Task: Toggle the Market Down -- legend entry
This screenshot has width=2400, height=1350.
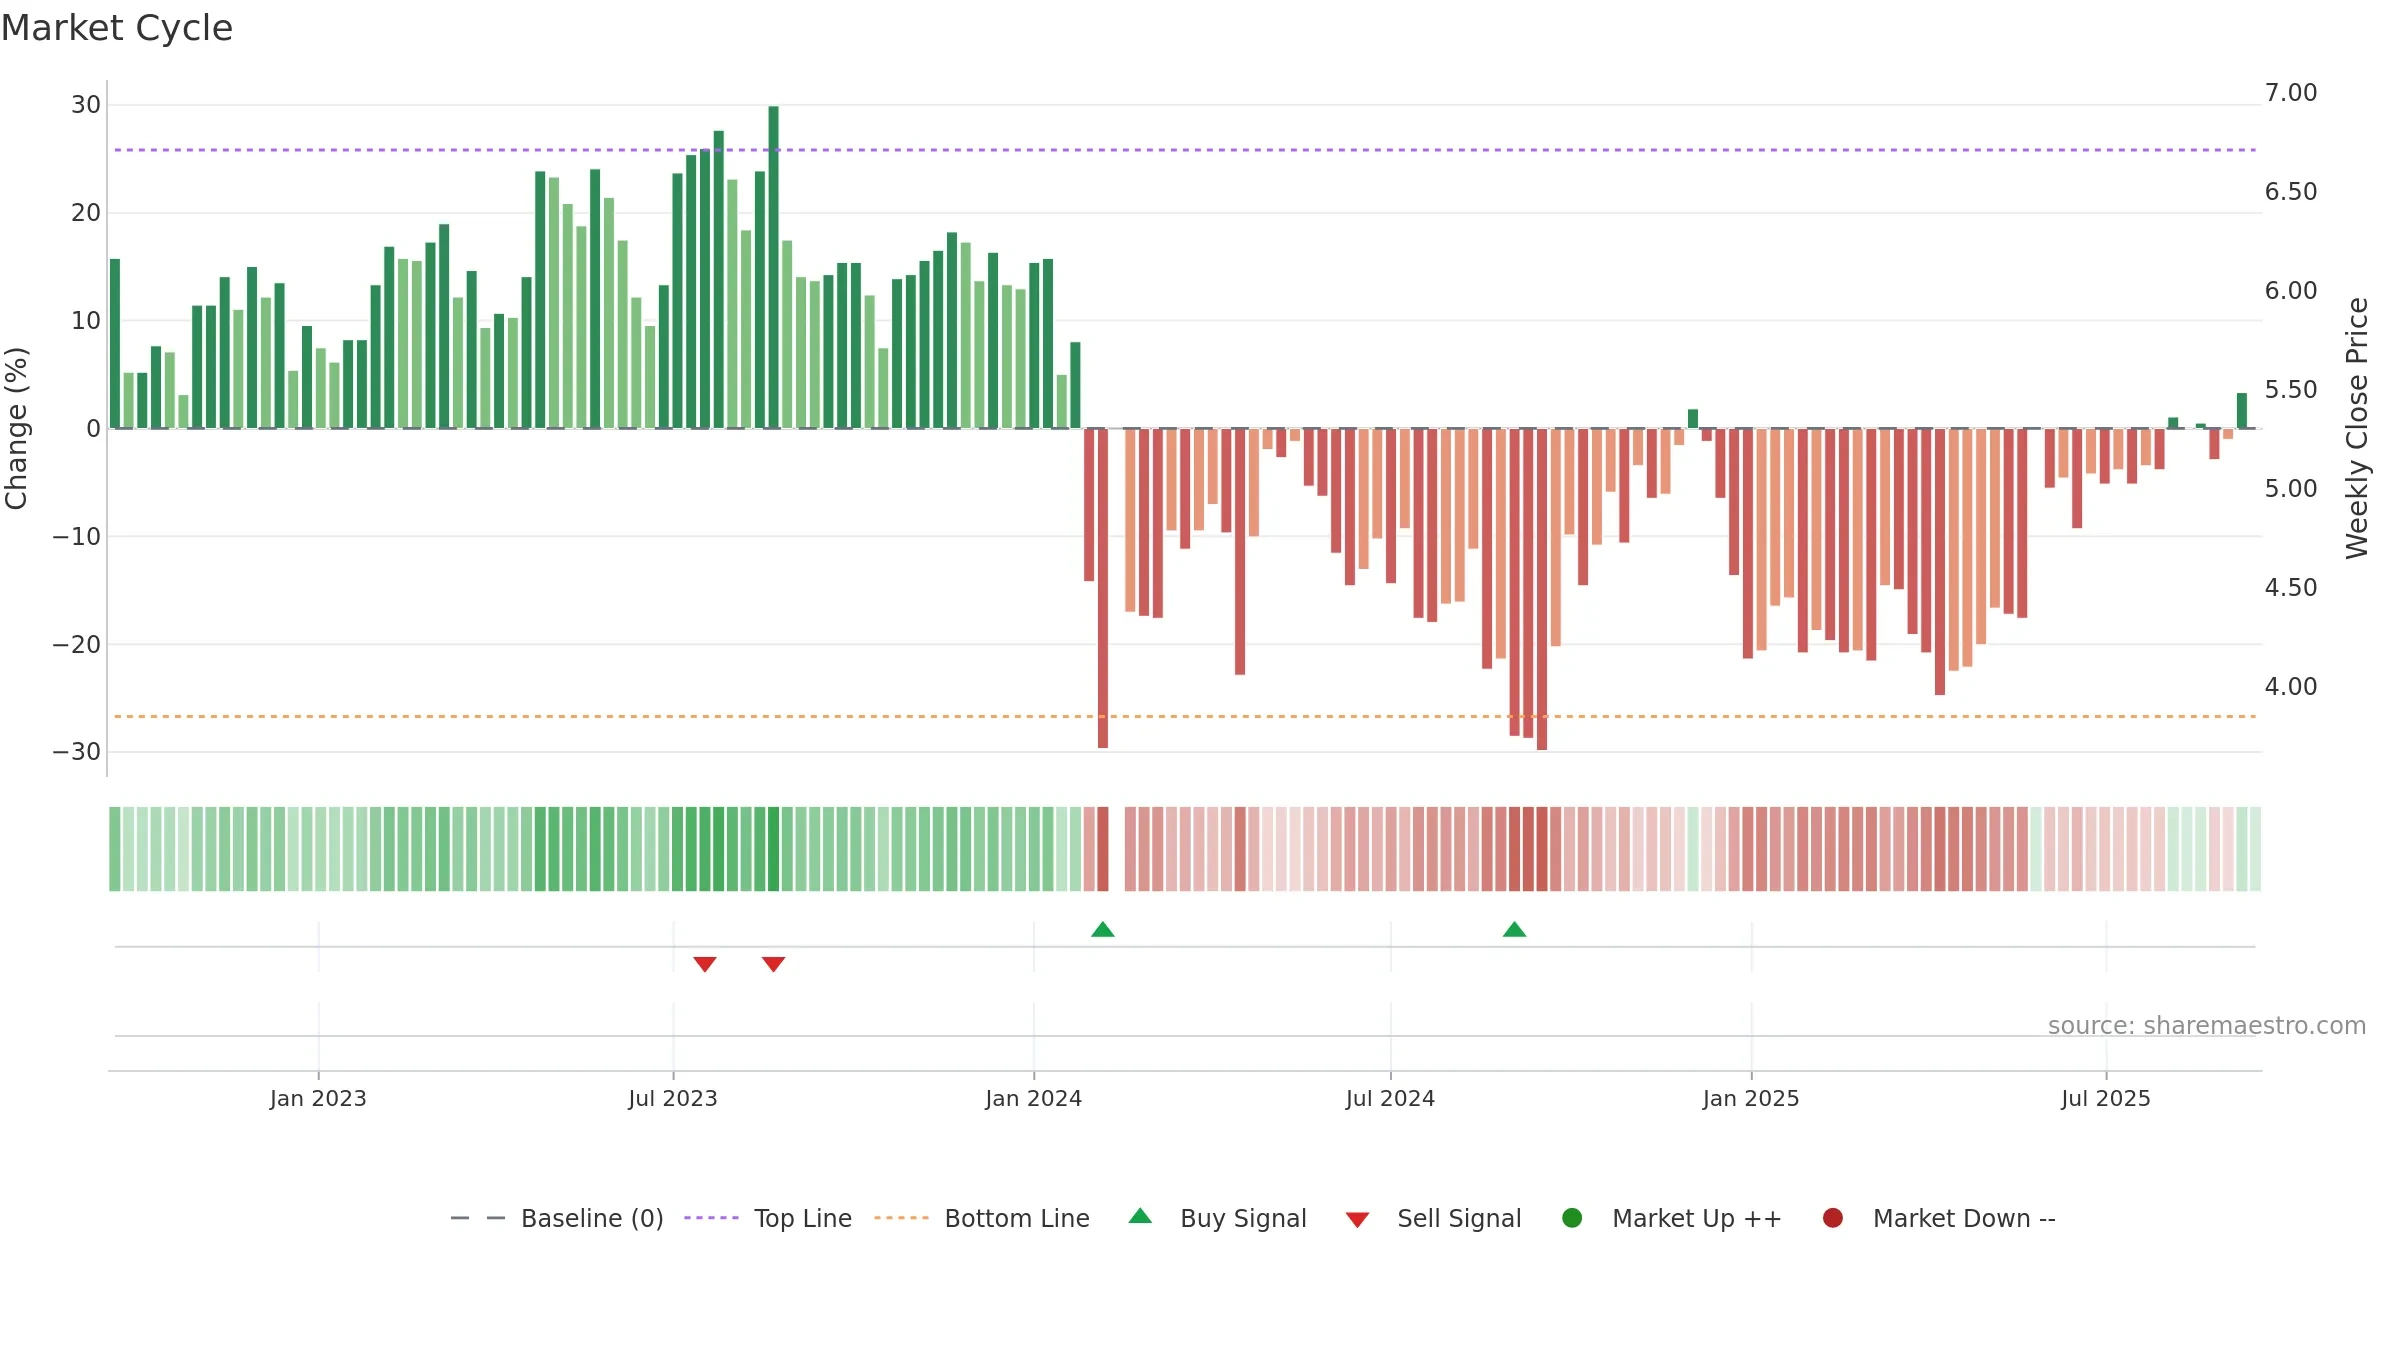Action: click(x=1938, y=1218)
